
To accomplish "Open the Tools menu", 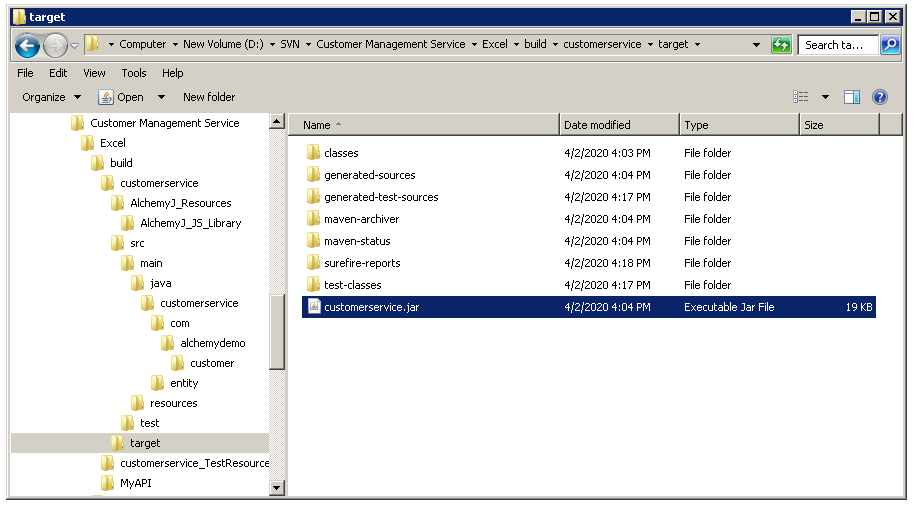I will click(x=134, y=73).
